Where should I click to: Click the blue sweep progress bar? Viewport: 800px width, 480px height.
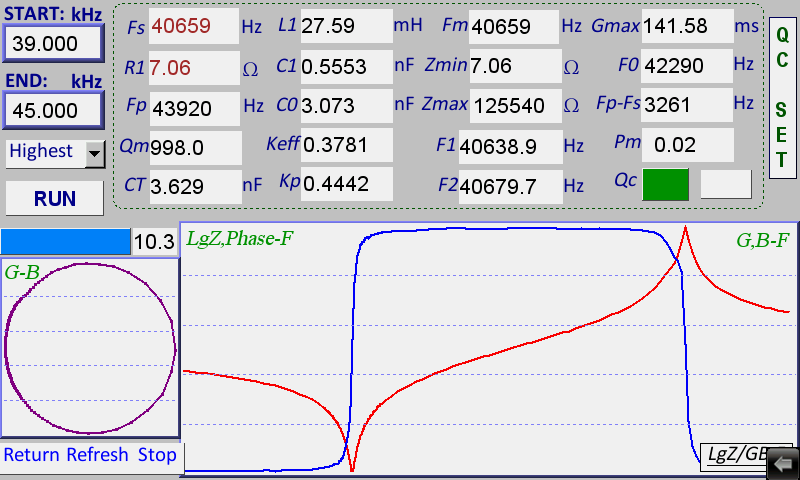click(x=65, y=241)
